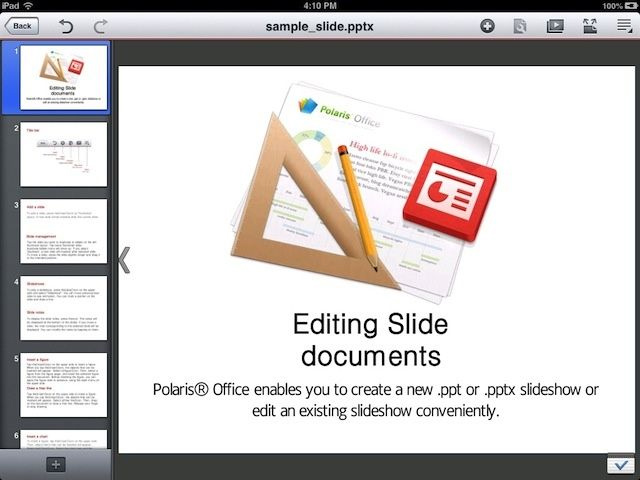
Task: Add a new slide with plus button
Action: pos(56,464)
